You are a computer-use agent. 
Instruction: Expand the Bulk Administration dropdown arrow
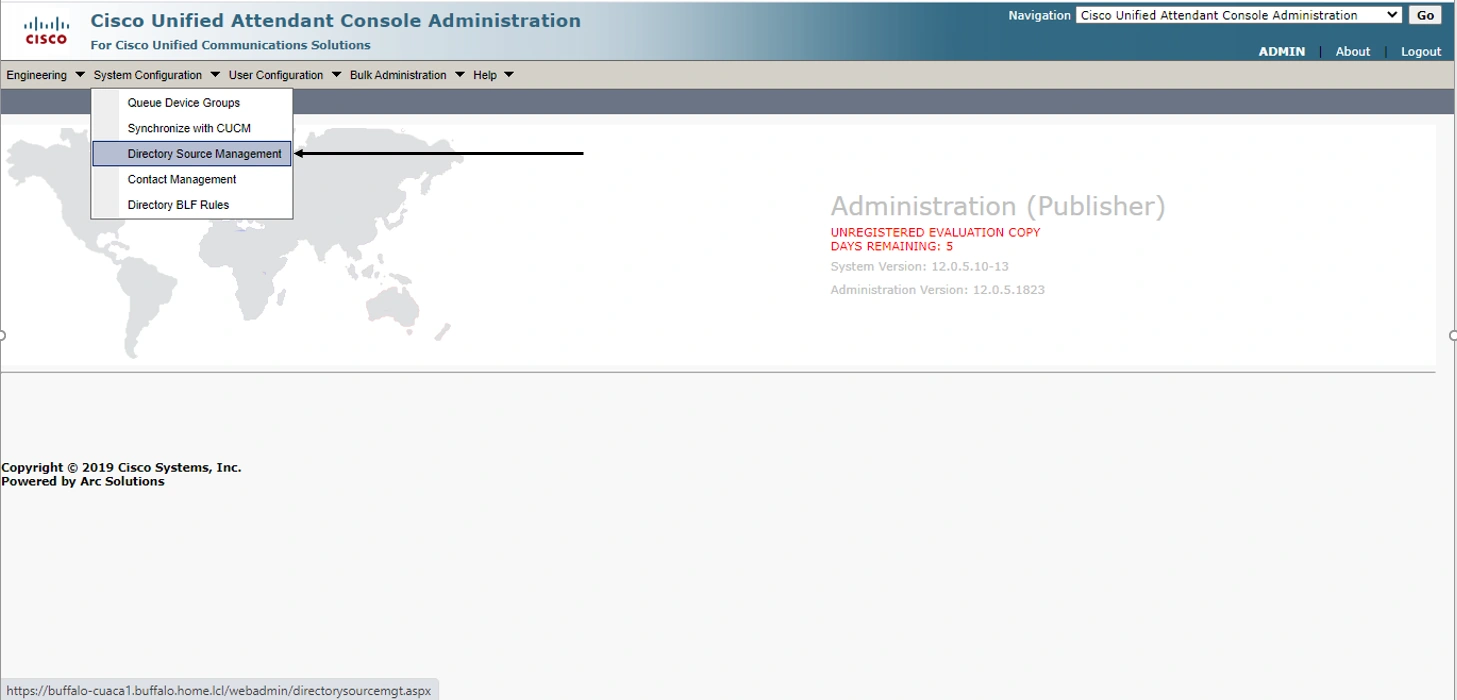[460, 75]
